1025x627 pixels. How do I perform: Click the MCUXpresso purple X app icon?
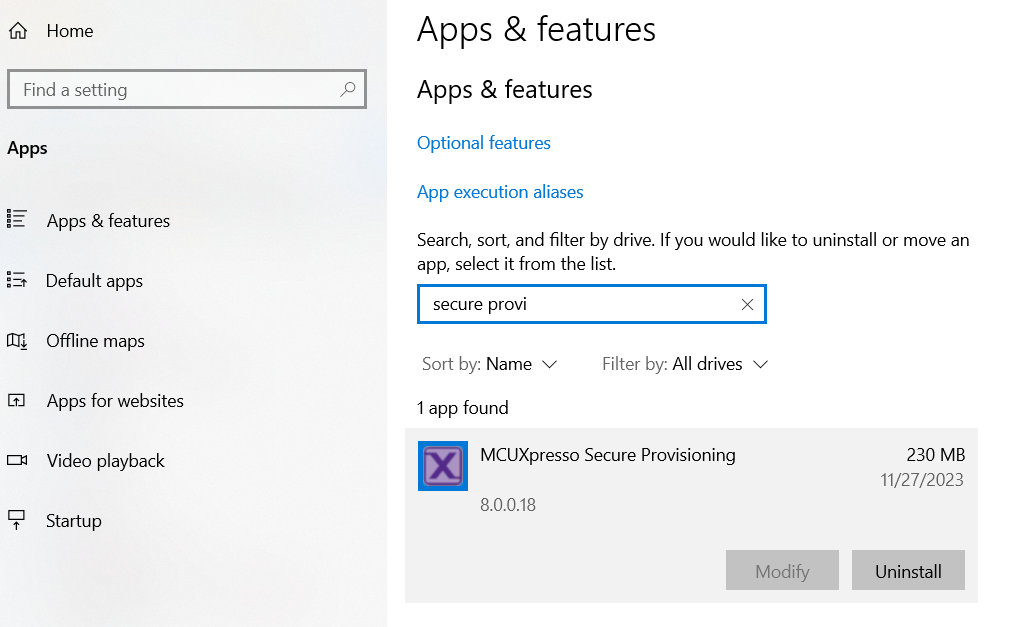(443, 466)
